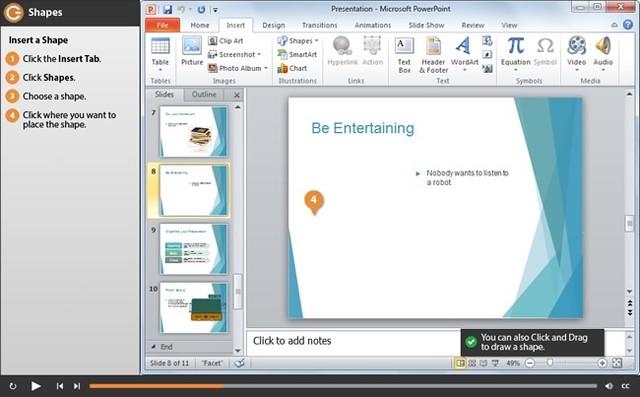Click the Undo icon in Quick Access
Viewport: 640px width, 397px height.
click(181, 9)
